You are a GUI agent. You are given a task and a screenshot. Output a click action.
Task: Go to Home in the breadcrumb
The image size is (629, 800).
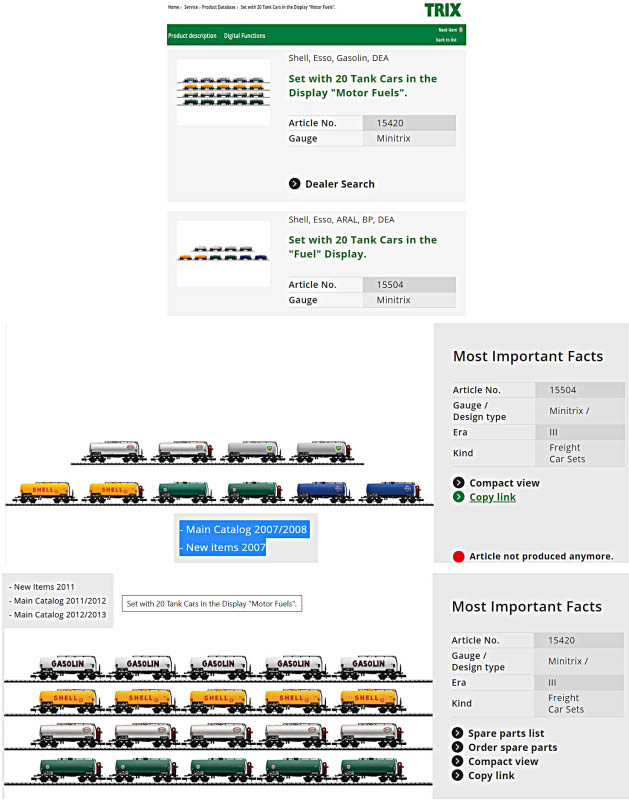click(x=173, y=7)
